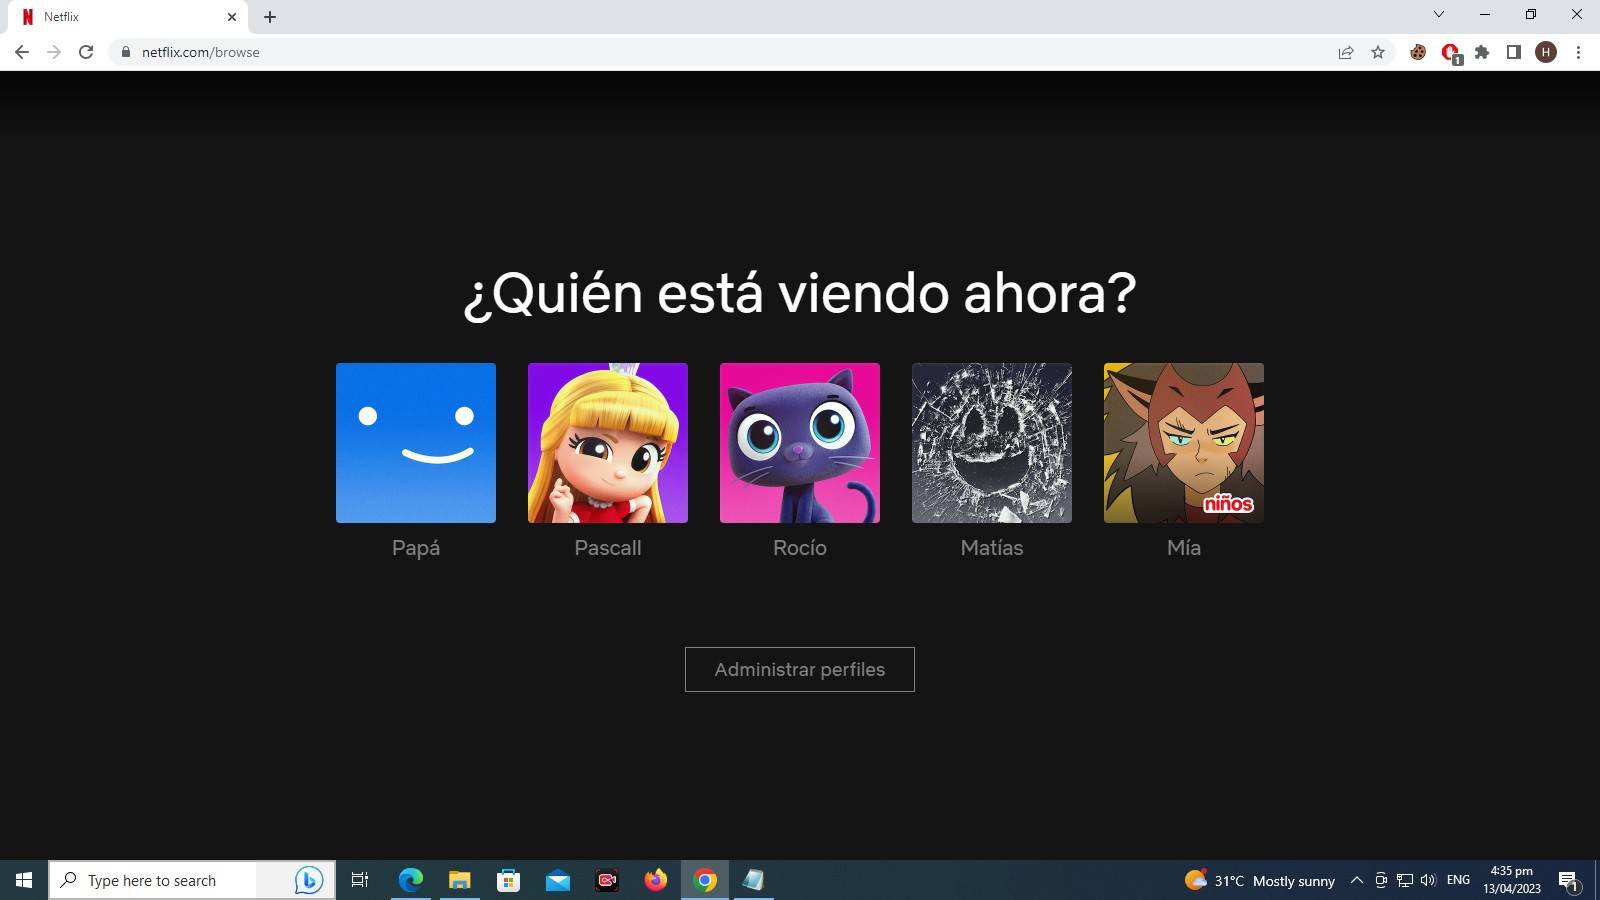The width and height of the screenshot is (1600, 900).
Task: Show hidden system tray icons
Action: [x=1357, y=880]
